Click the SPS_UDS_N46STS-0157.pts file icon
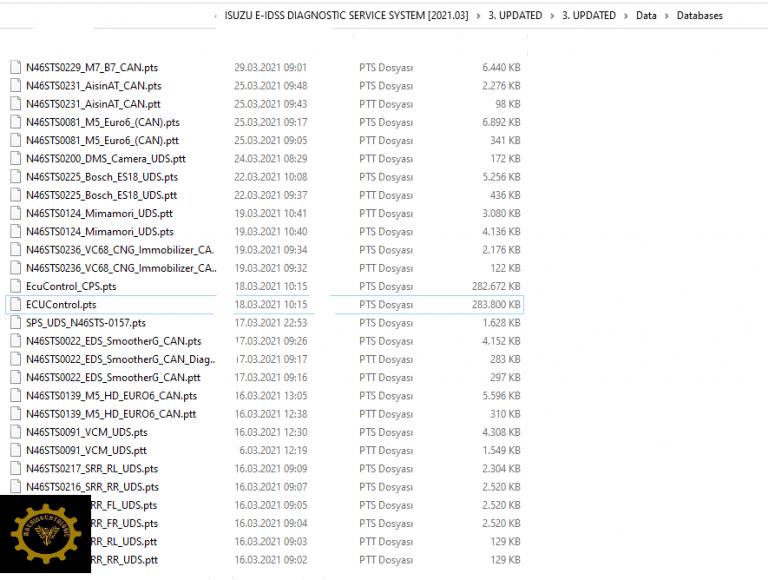 16,323
